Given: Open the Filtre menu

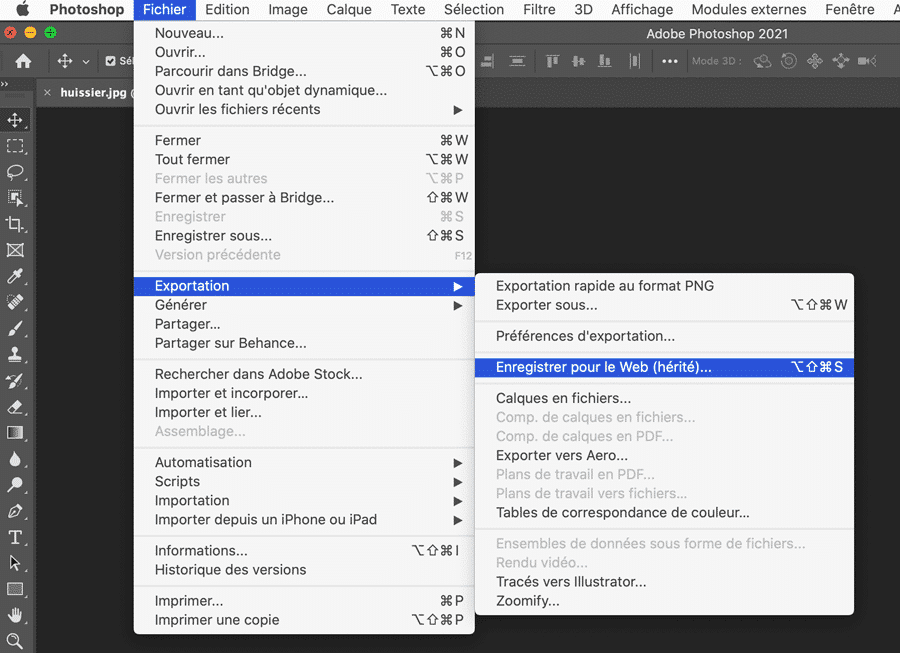Looking at the screenshot, I should pos(539,9).
